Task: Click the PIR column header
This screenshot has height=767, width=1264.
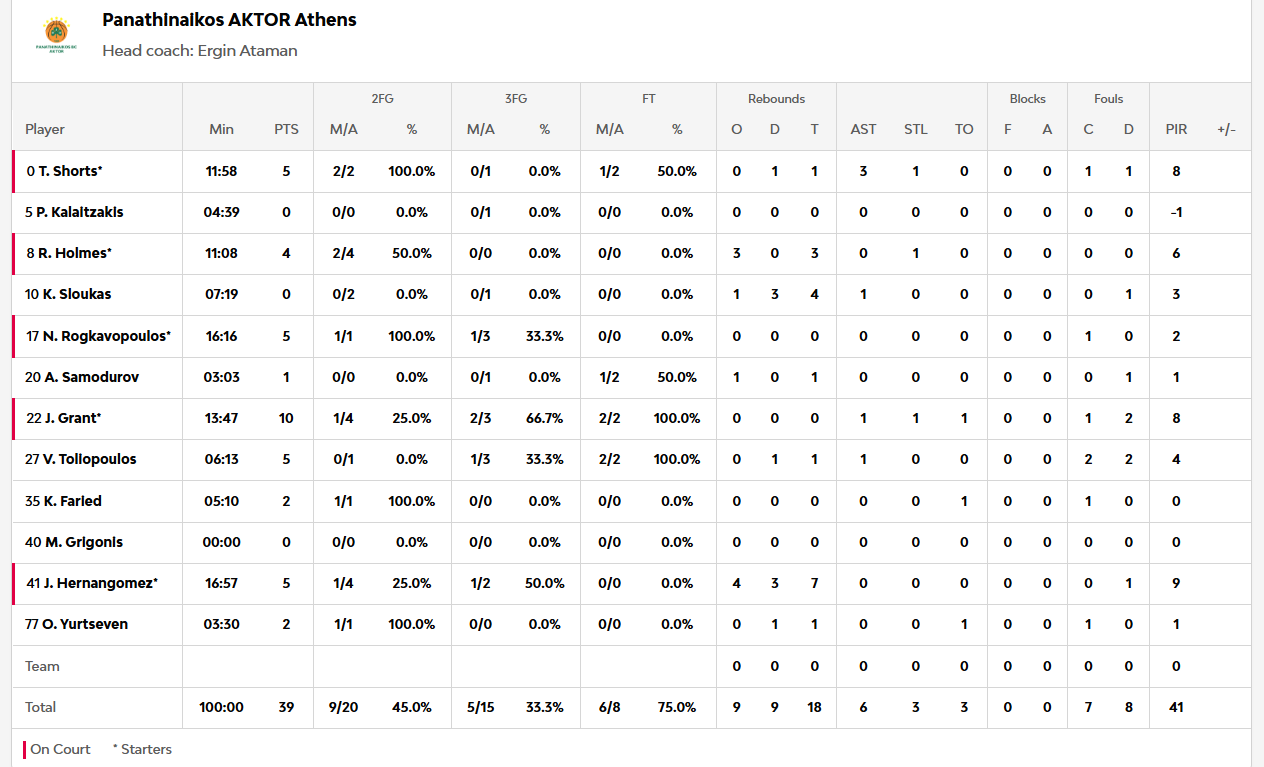Action: tap(1176, 129)
